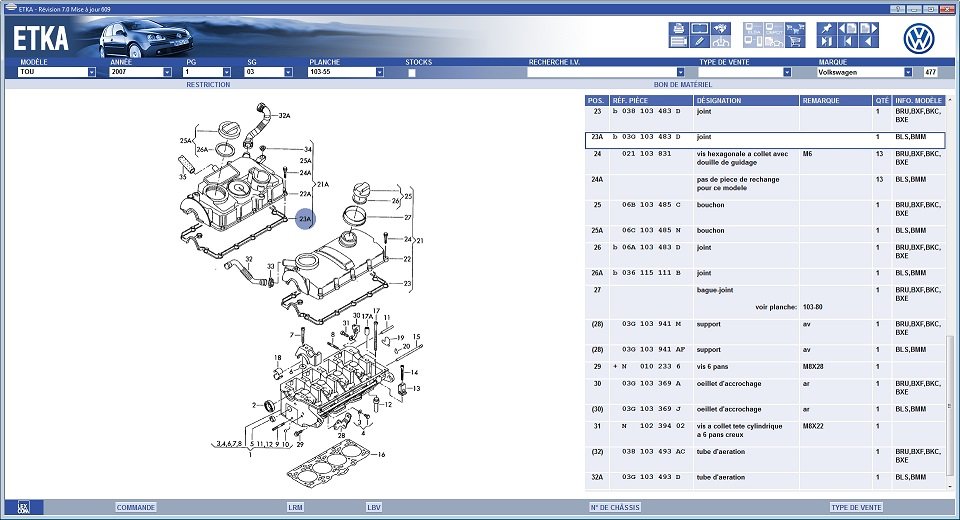Go to previous page with left-arrow page icon
Viewport: 960px width, 520px height.
coord(848,29)
